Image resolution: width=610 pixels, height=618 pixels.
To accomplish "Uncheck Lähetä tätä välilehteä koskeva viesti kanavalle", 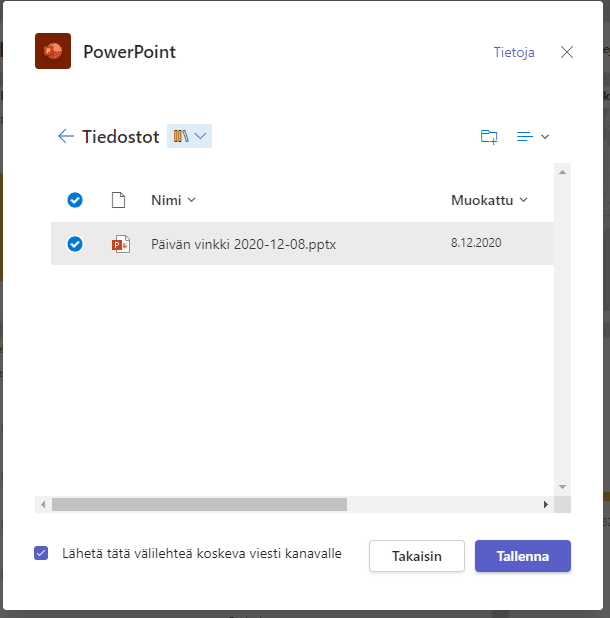I will [41, 553].
